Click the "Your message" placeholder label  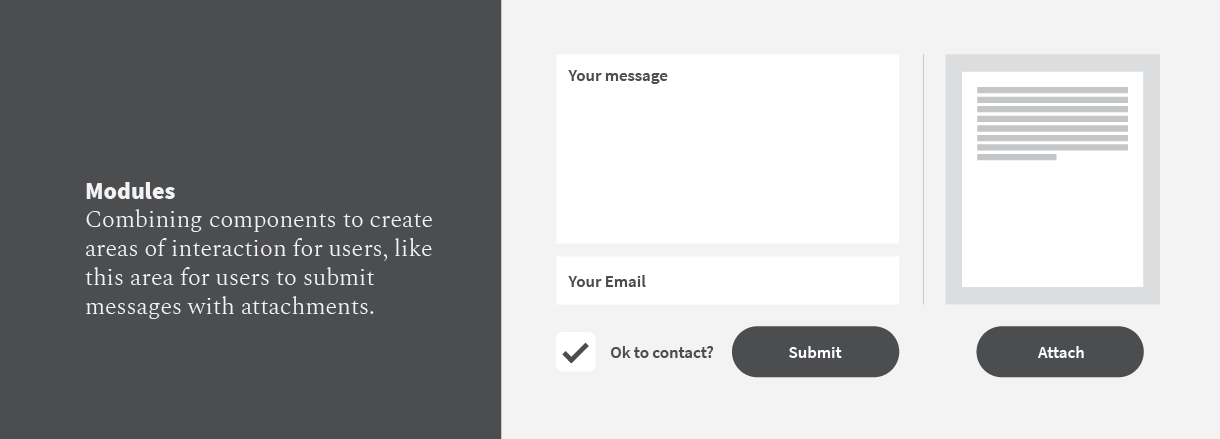618,76
